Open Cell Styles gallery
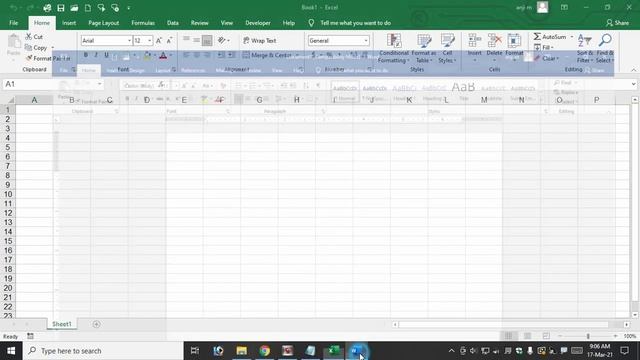The image size is (640, 360). tap(447, 49)
